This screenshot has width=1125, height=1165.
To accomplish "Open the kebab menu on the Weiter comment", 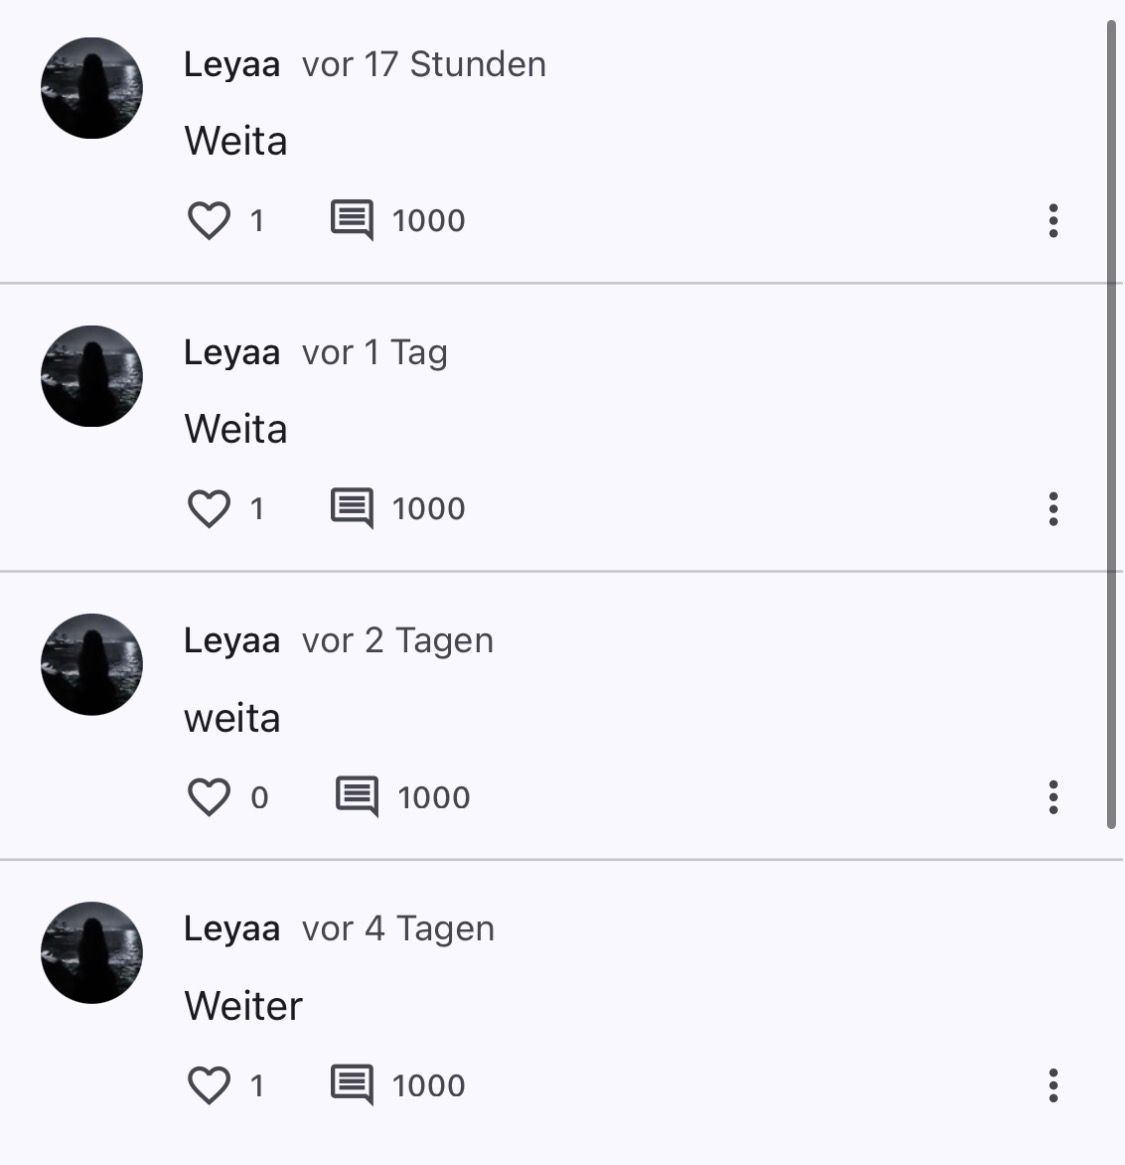I will (x=1053, y=1085).
